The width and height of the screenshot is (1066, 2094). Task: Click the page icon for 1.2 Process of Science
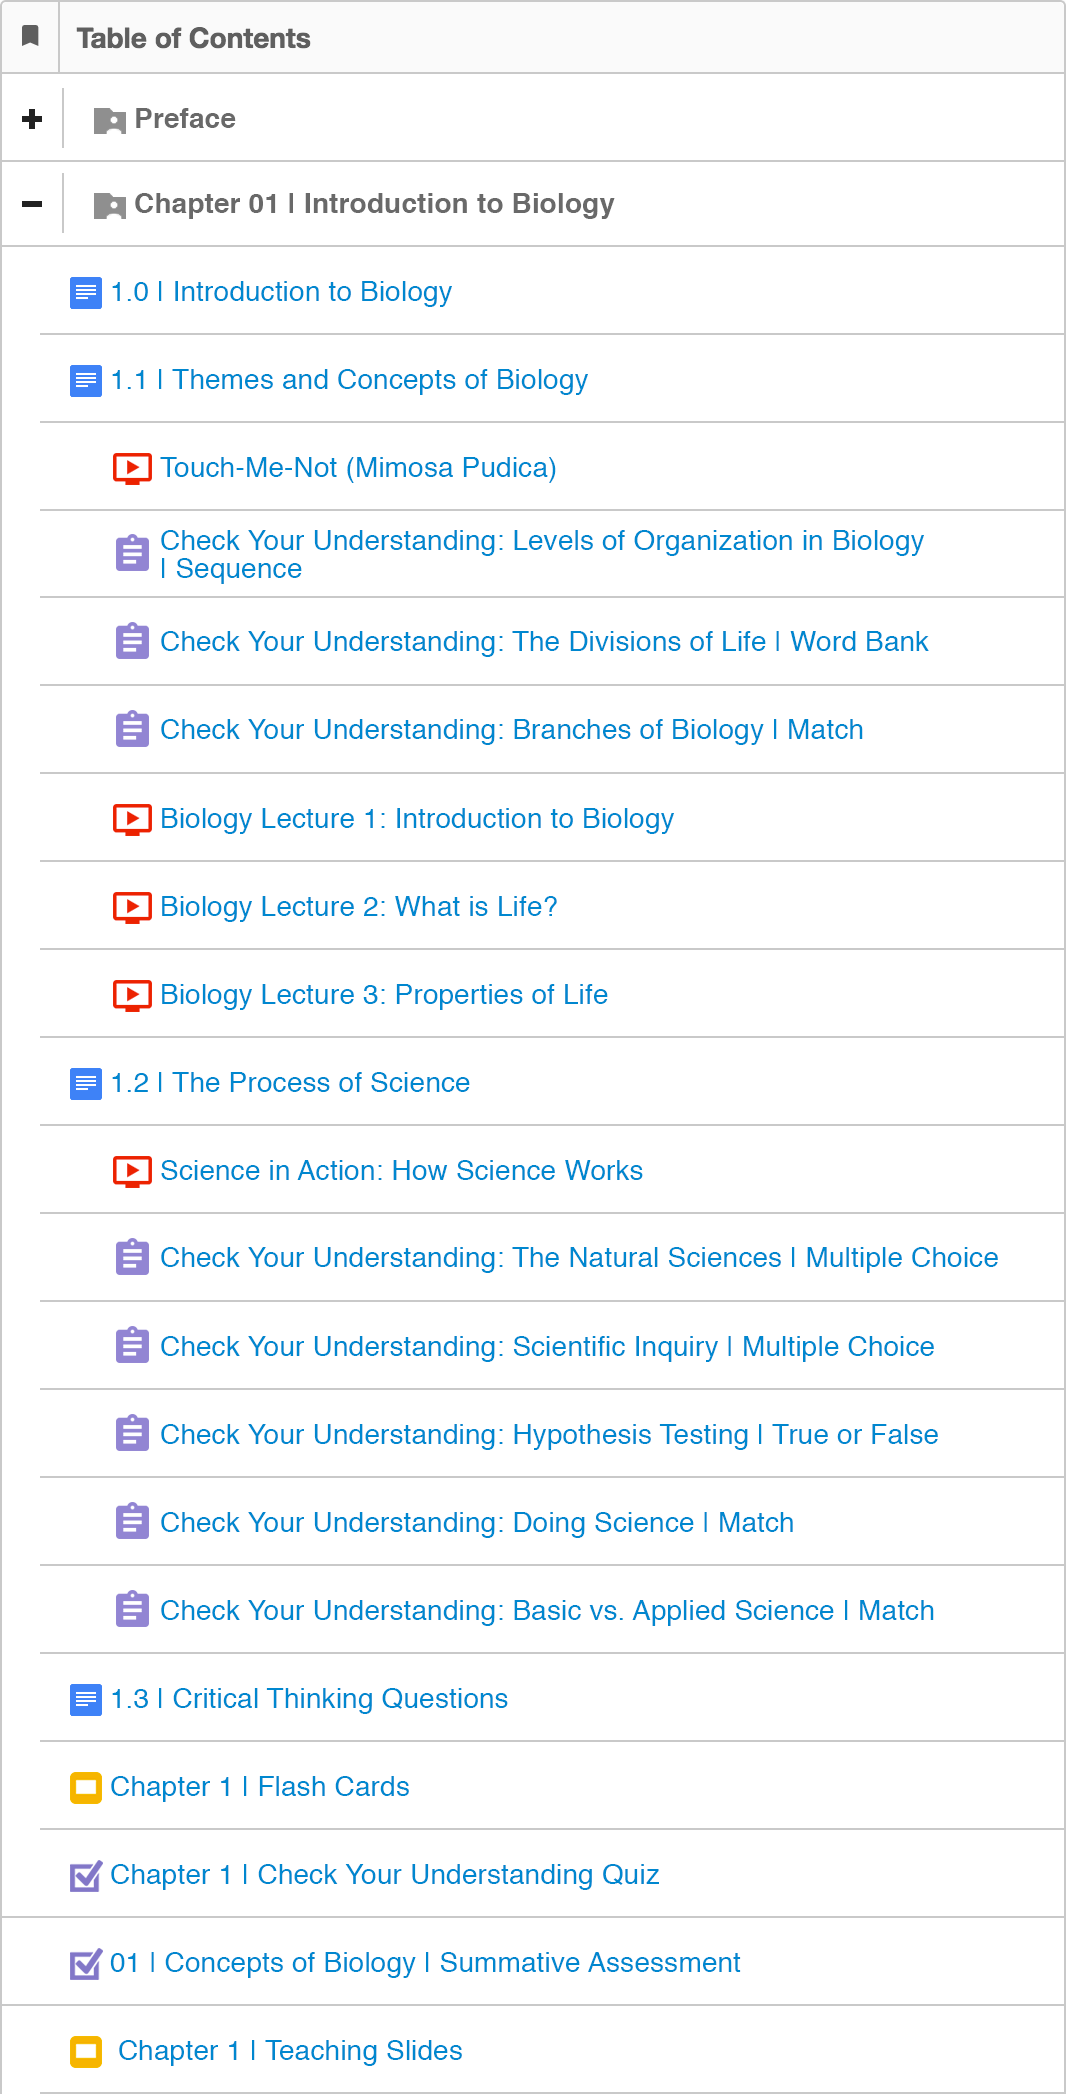point(86,1083)
